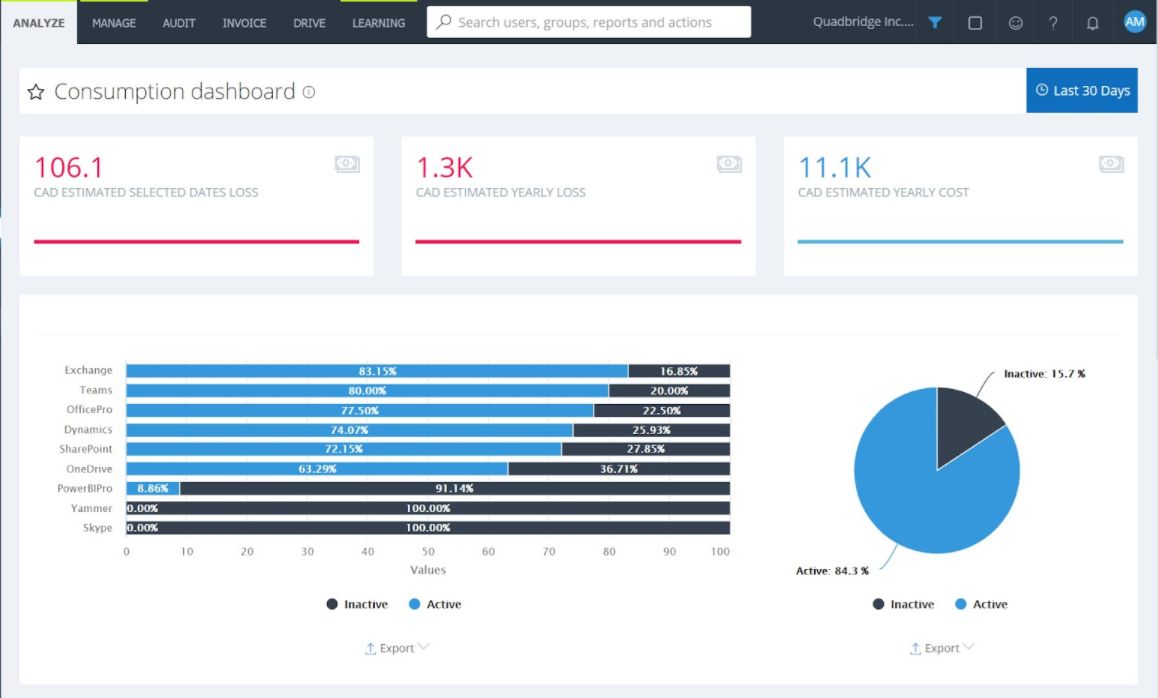Expand the Export dropdown under the pie chart
Viewport: 1158px width, 698px height.
point(941,648)
